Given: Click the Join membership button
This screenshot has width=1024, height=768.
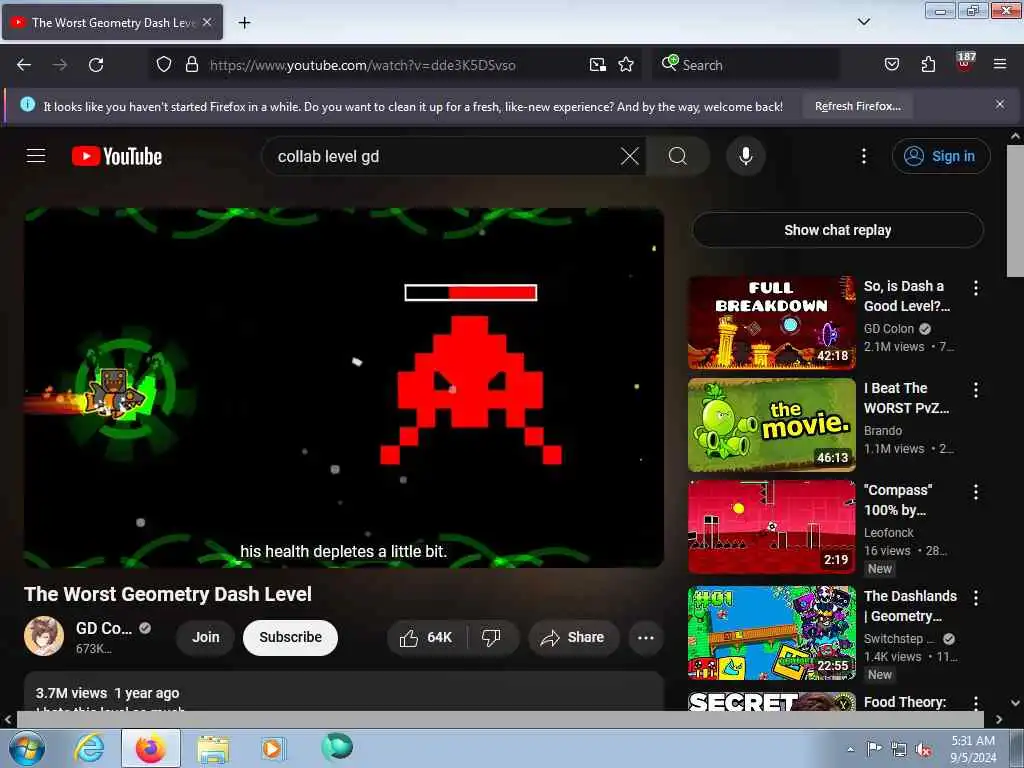Looking at the screenshot, I should [206, 637].
